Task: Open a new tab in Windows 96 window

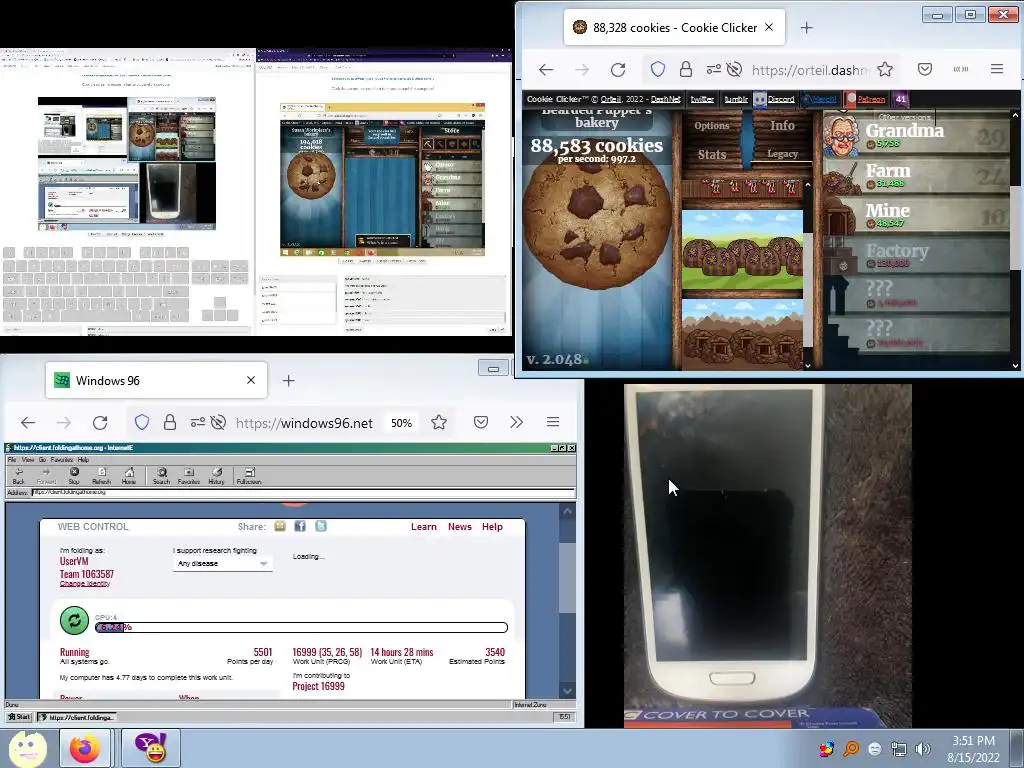Action: (x=289, y=380)
